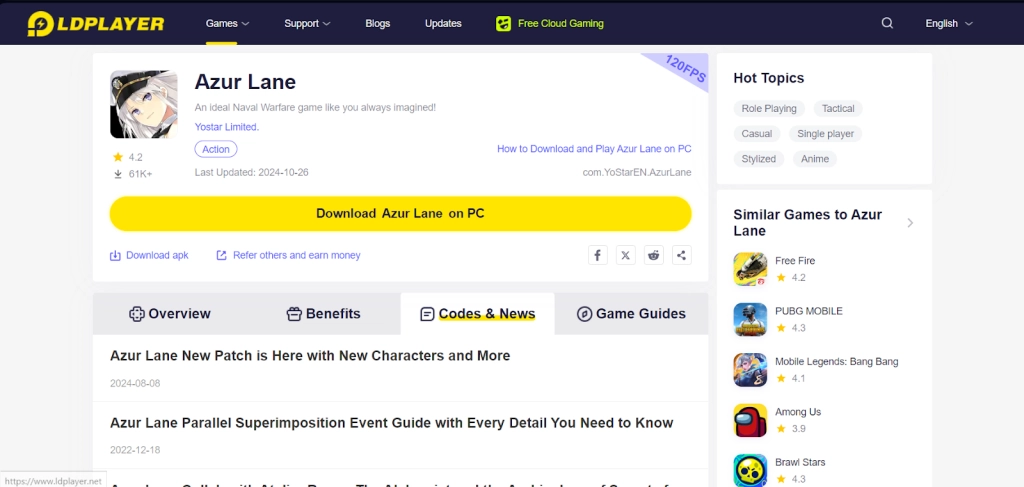This screenshot has height=487, width=1024.
Task: Click Download Azur Lane on PC button
Action: point(400,213)
